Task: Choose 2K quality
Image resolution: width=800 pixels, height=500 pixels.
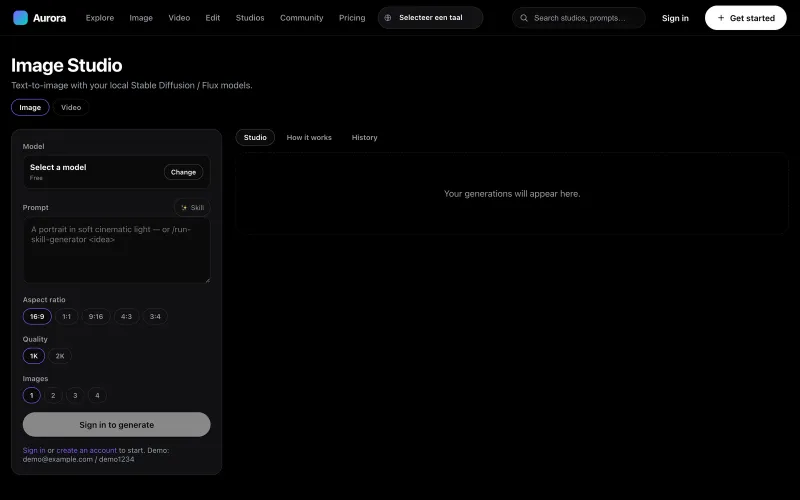Action: (60, 356)
